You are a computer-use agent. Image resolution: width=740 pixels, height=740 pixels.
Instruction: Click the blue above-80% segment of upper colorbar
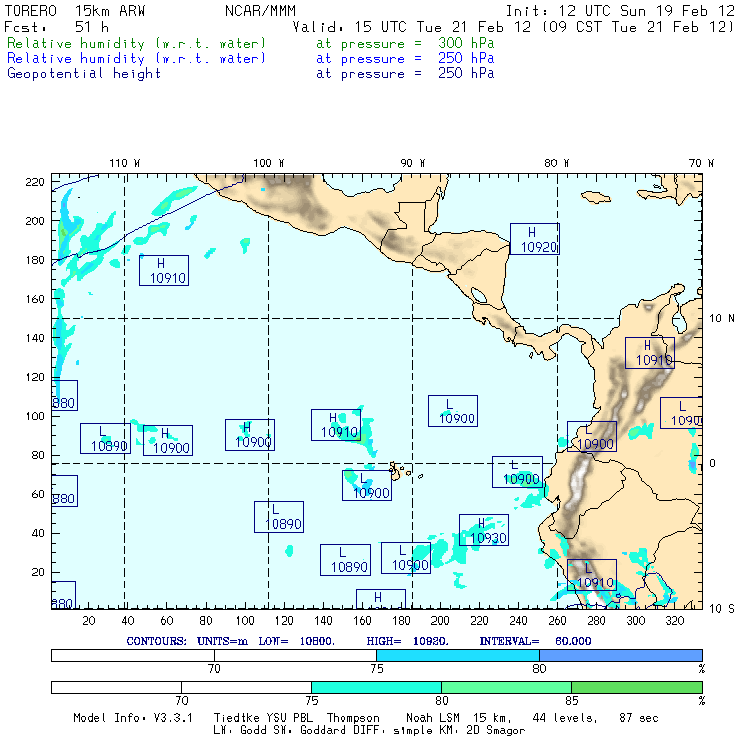point(621,655)
